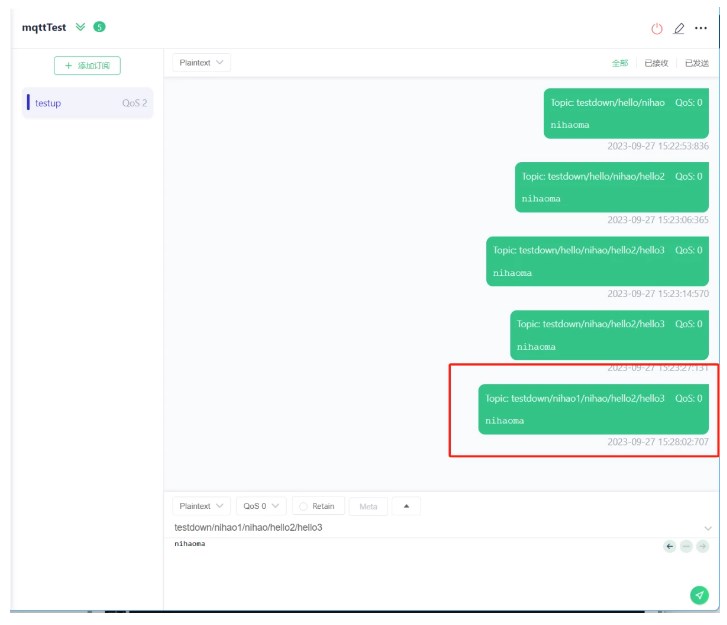The image size is (727, 625).
Task: Open the QoS 0 dropdown
Action: pos(261,506)
